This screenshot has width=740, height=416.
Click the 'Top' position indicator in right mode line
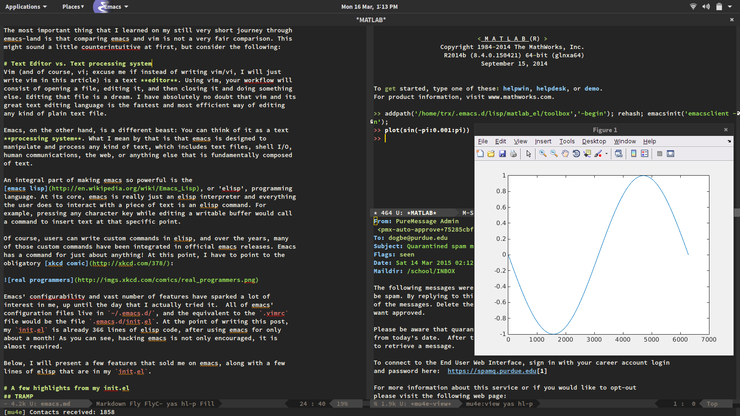point(712,404)
